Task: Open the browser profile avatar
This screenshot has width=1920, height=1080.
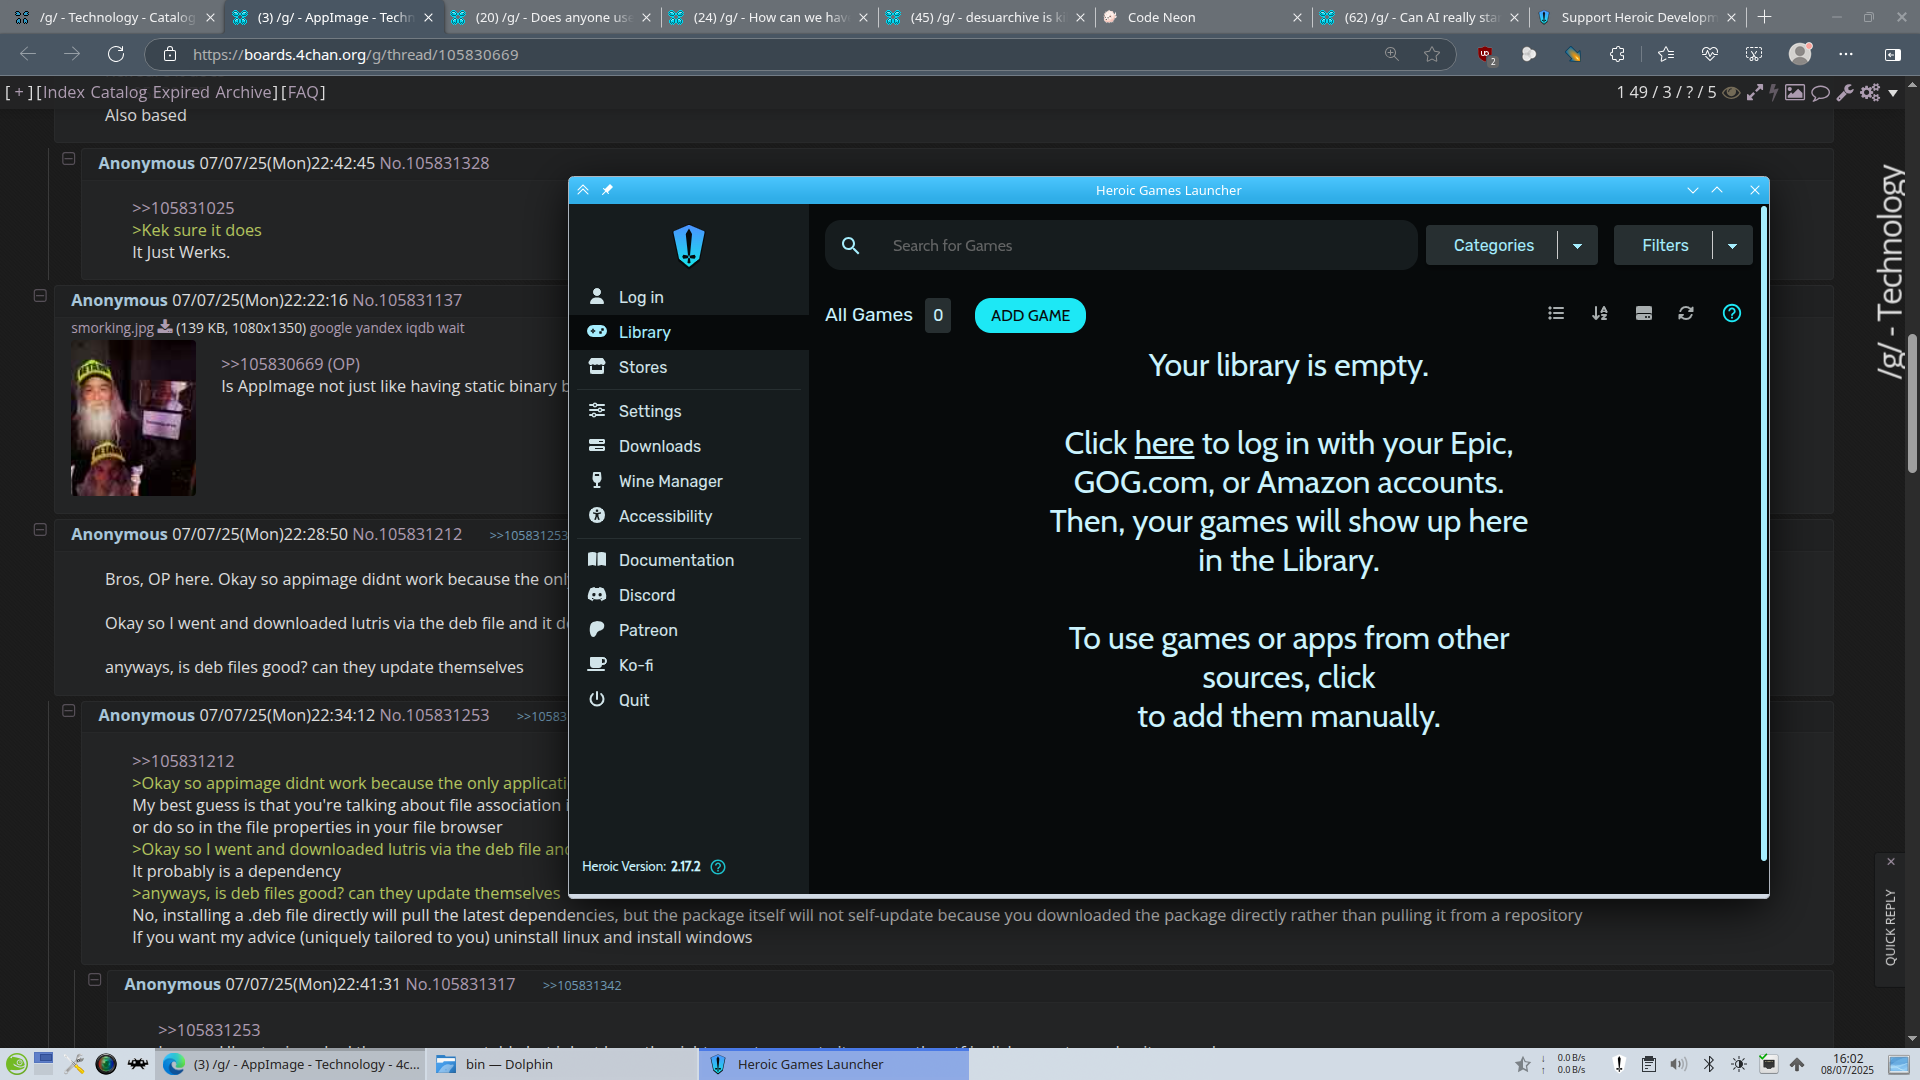Action: coord(1800,54)
